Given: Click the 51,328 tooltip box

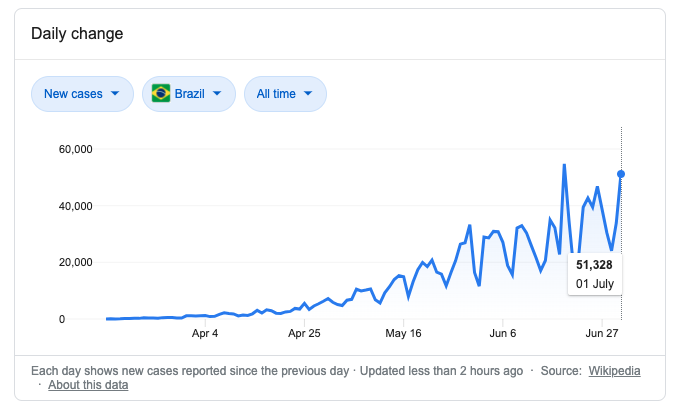Looking at the screenshot, I should click(x=596, y=273).
